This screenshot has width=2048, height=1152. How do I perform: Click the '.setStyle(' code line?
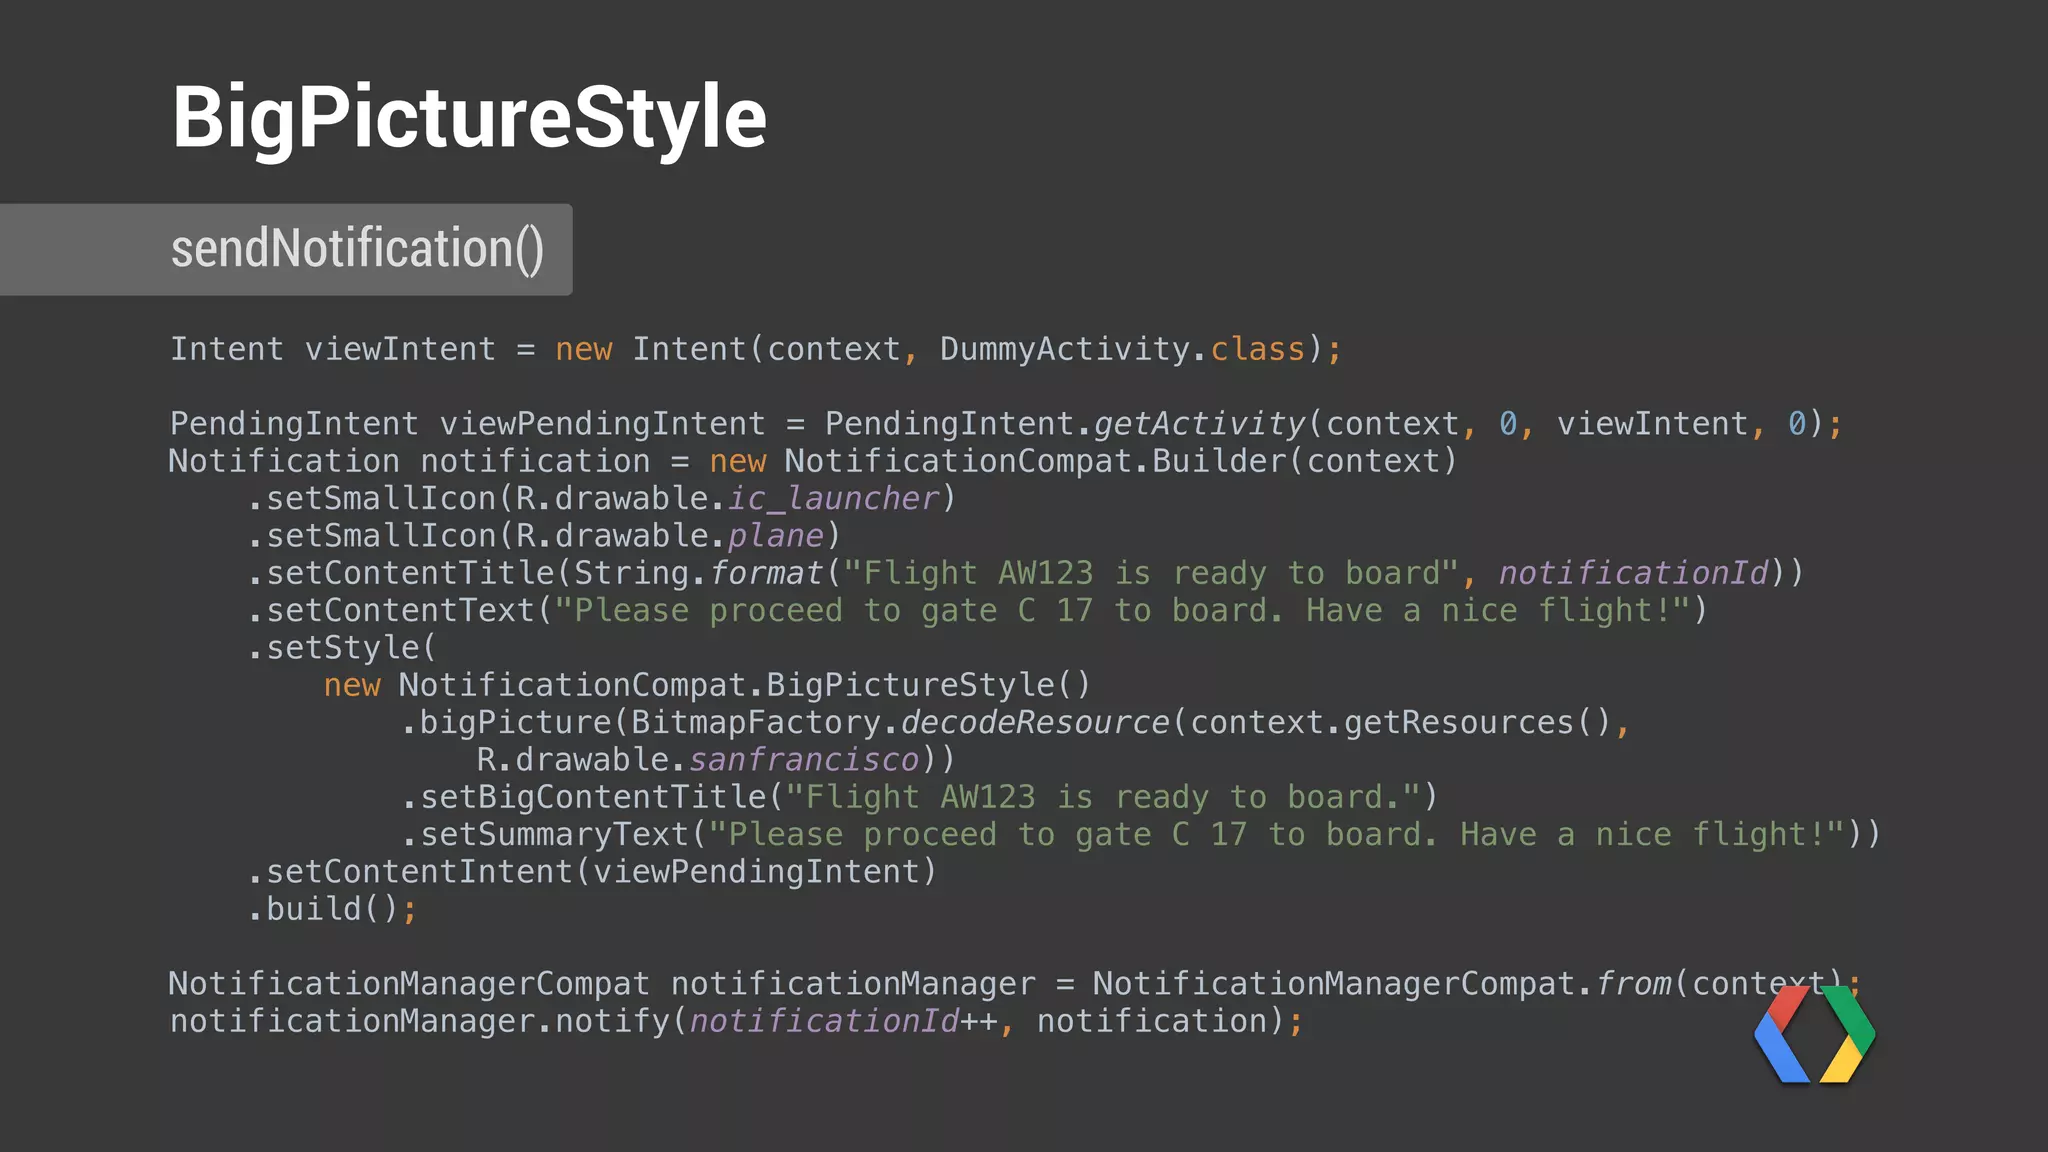[x=343, y=648]
